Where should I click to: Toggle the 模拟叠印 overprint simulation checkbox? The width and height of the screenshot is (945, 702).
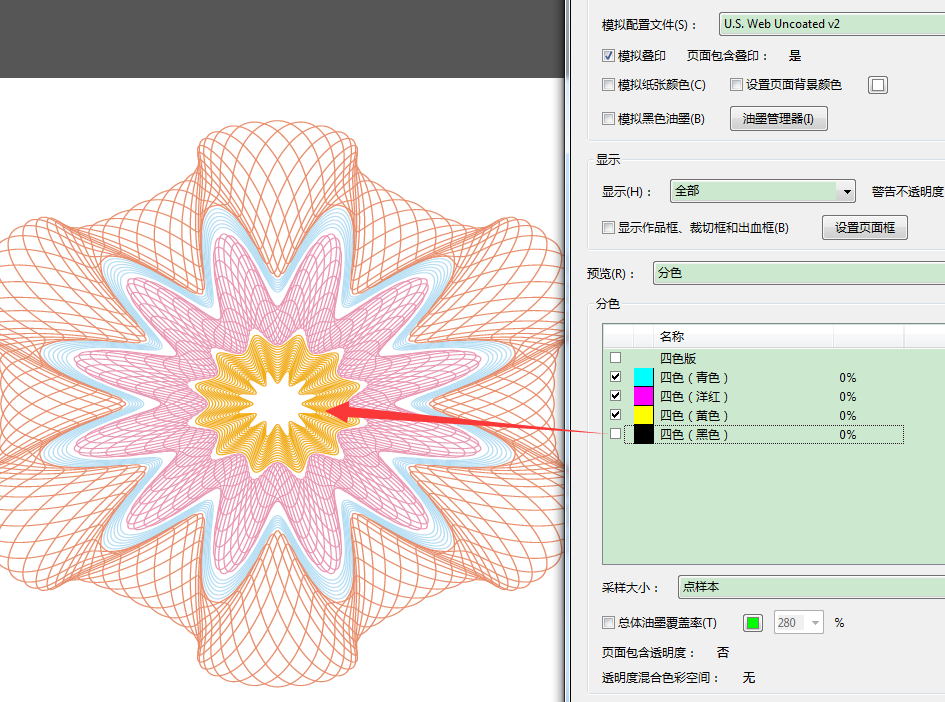pos(608,55)
